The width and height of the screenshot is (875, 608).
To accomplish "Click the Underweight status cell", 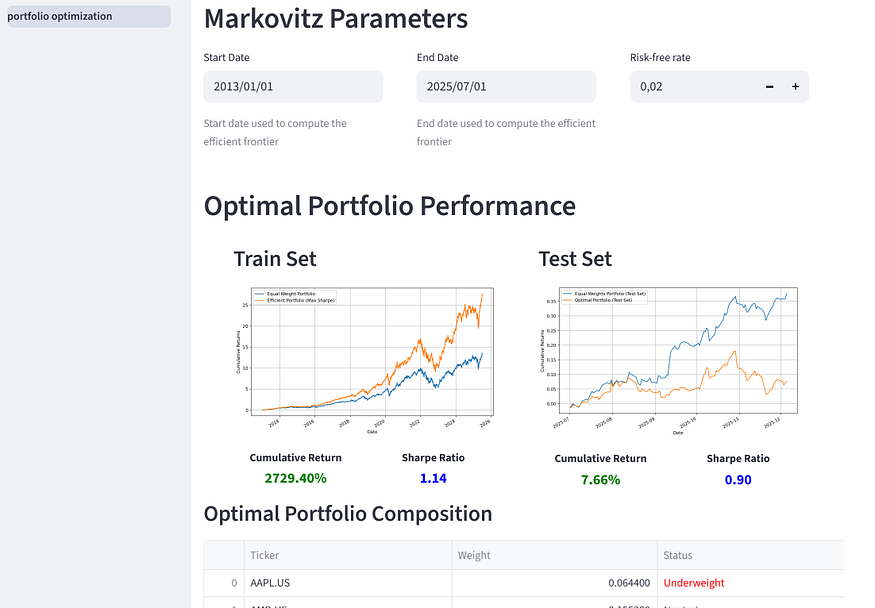I will [x=748, y=583].
